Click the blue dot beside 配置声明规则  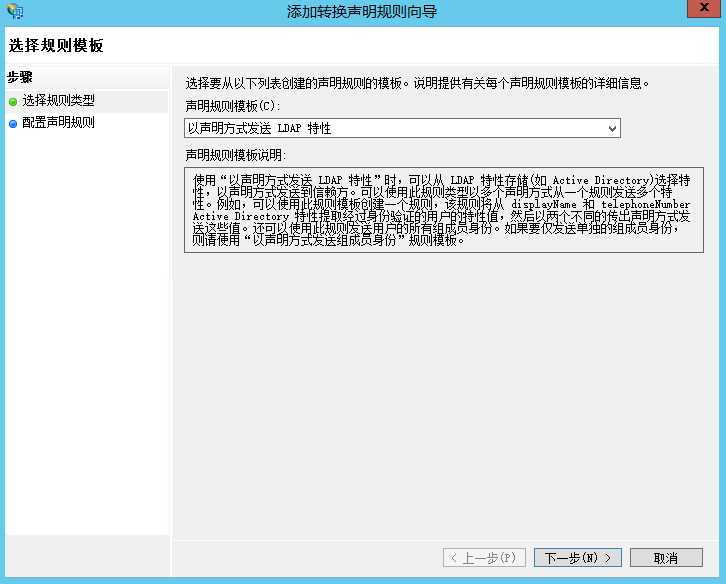[13, 123]
